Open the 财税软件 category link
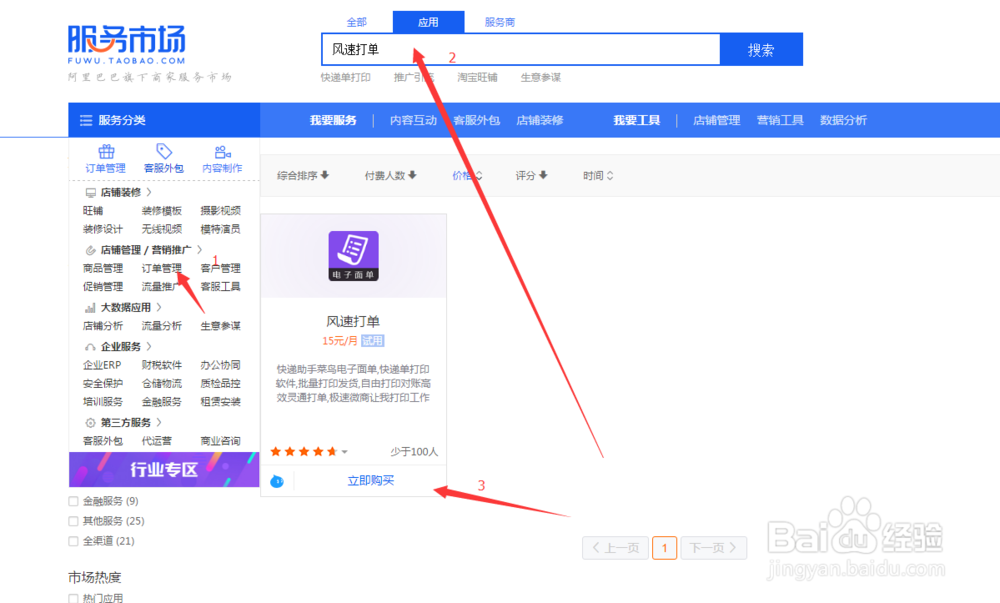 [162, 365]
